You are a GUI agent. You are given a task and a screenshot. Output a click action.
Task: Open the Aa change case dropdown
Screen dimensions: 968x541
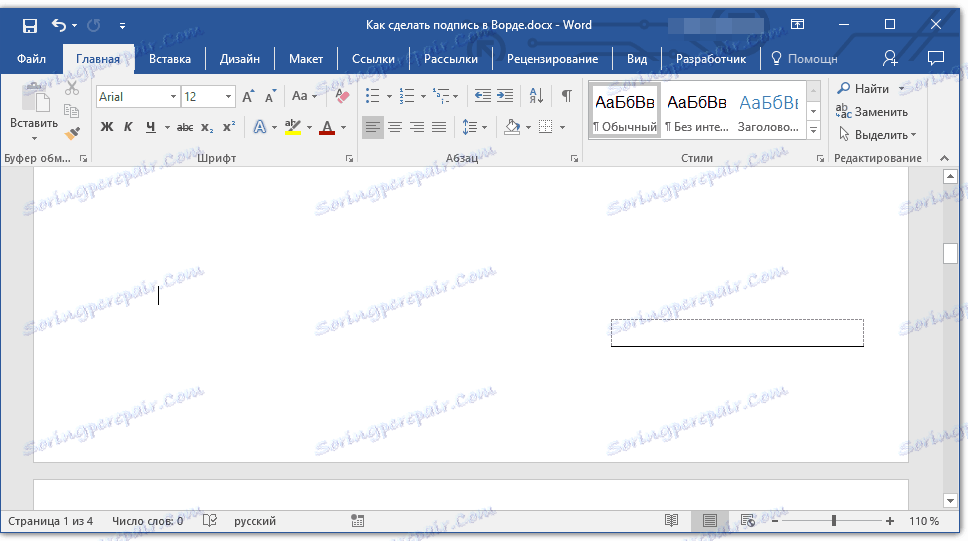coord(304,96)
